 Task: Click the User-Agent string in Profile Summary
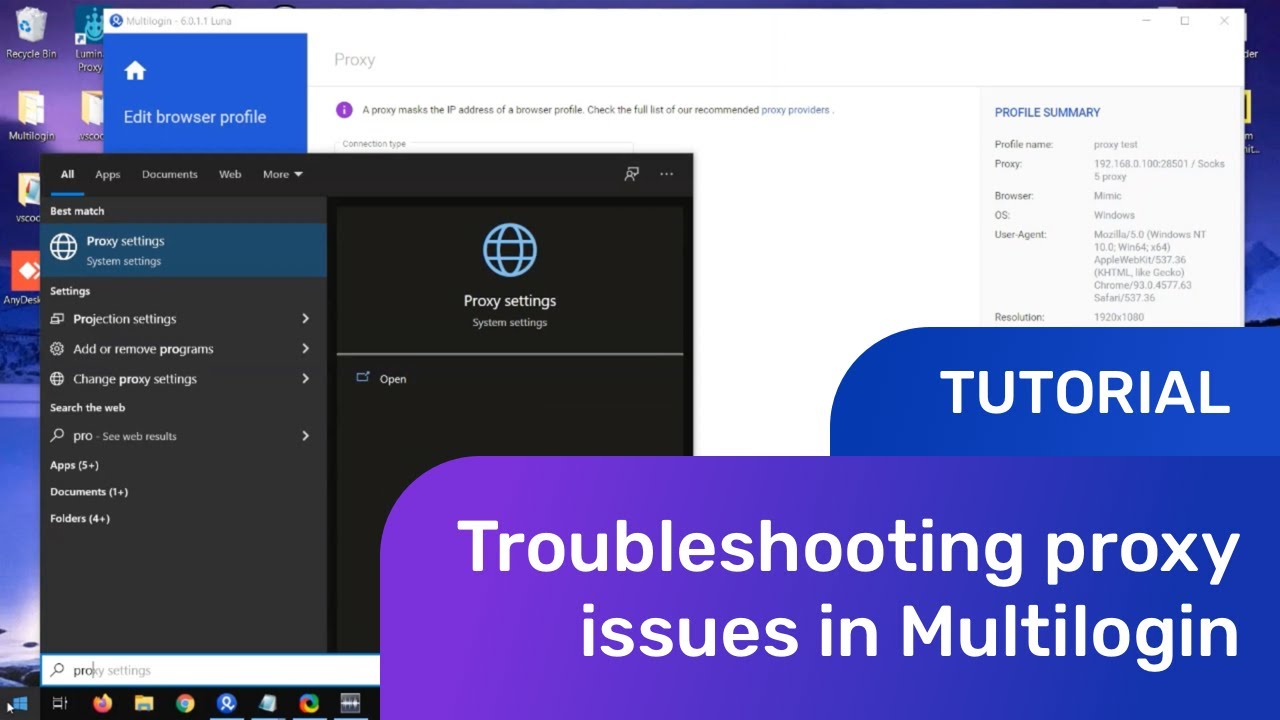(x=1150, y=266)
